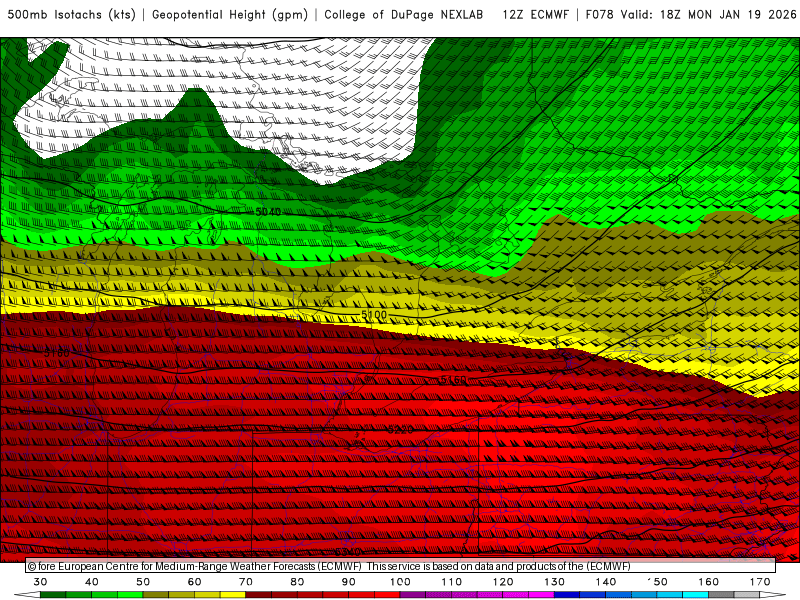Click the 50 kt value on legend
This screenshot has width=800, height=600.
(143, 582)
